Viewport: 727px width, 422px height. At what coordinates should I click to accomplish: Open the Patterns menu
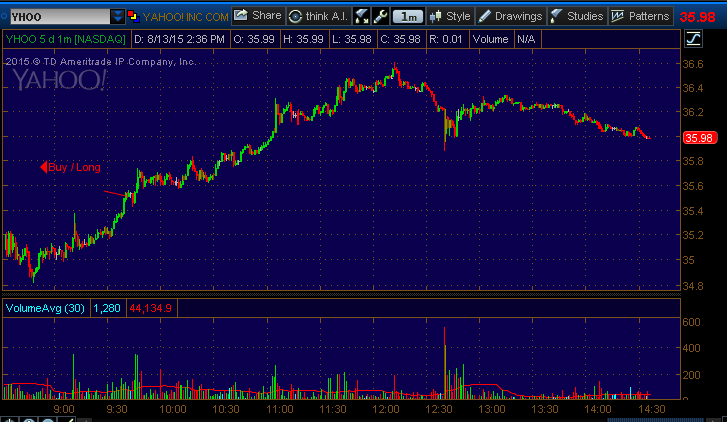640,16
